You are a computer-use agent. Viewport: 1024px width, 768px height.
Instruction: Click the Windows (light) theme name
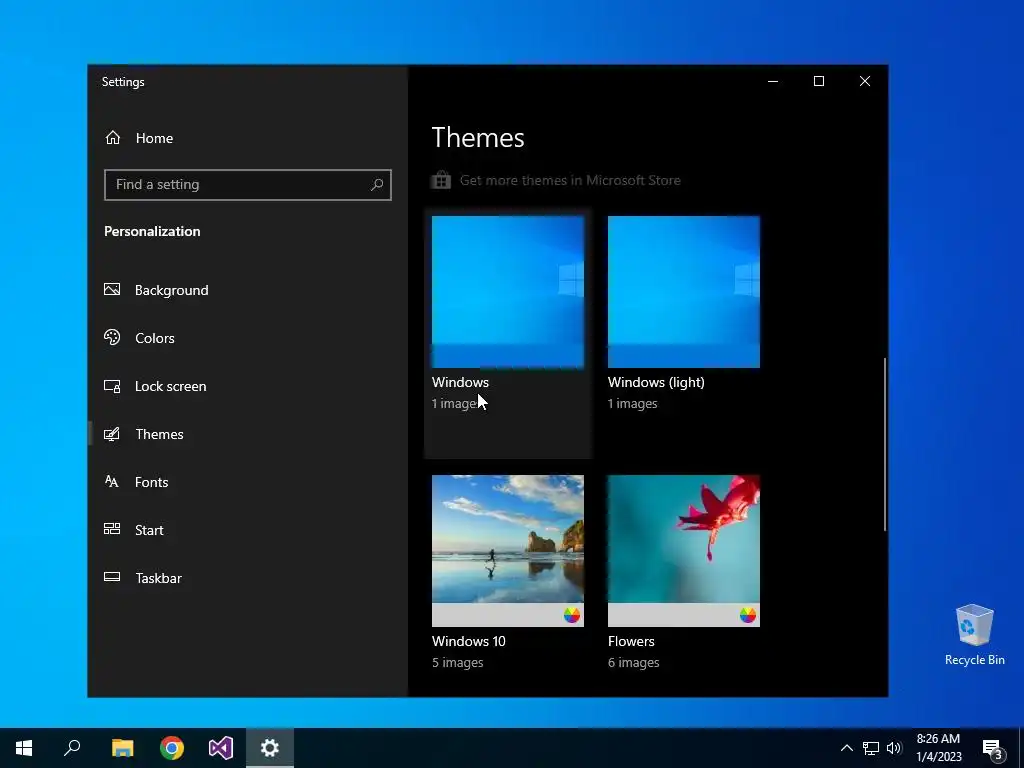point(656,383)
